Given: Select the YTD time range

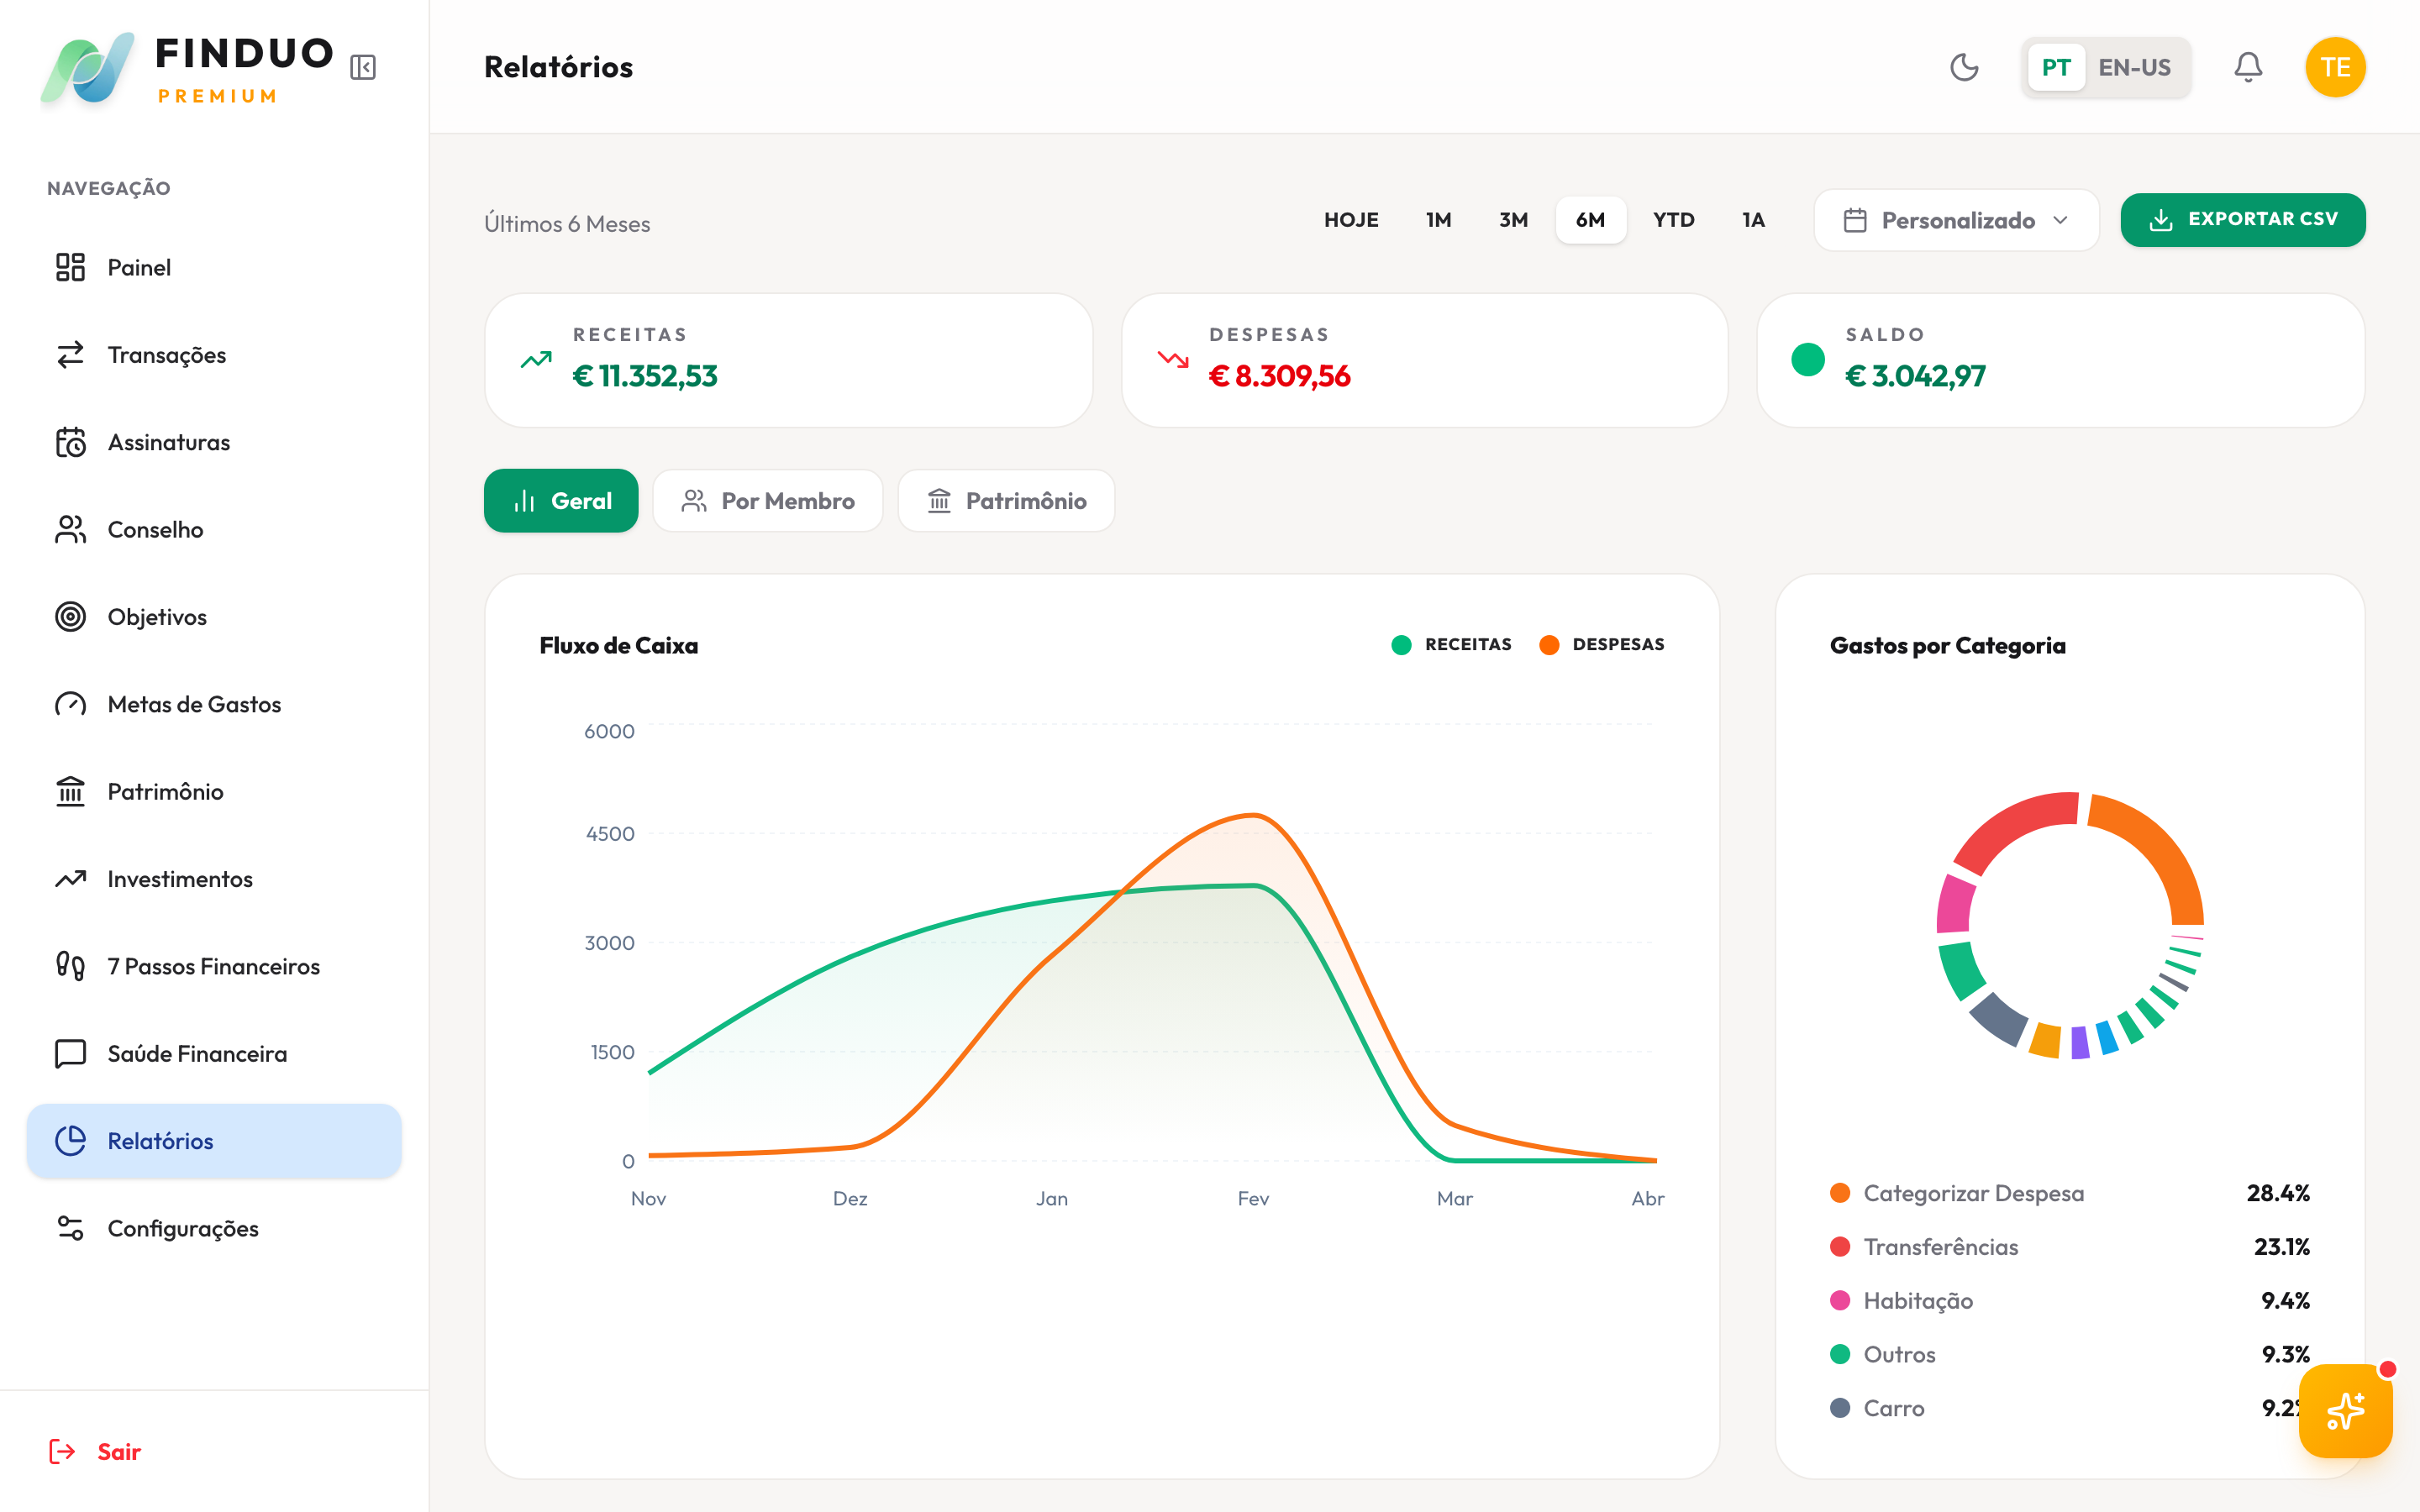Looking at the screenshot, I should tap(1673, 220).
